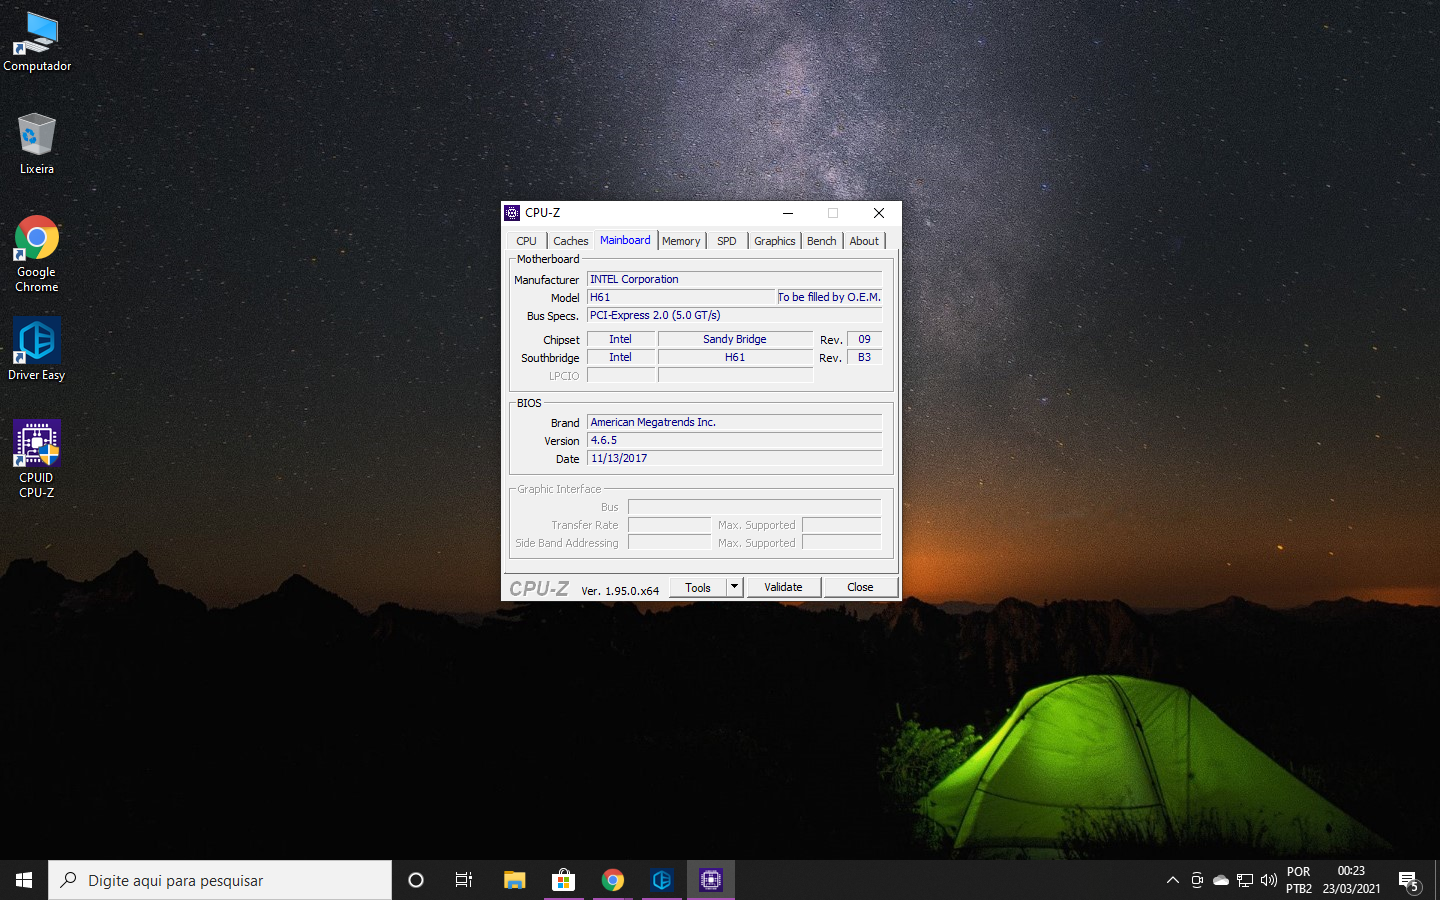Image resolution: width=1440 pixels, height=900 pixels.
Task: Open the clock showing 00:23
Action: 1351,880
